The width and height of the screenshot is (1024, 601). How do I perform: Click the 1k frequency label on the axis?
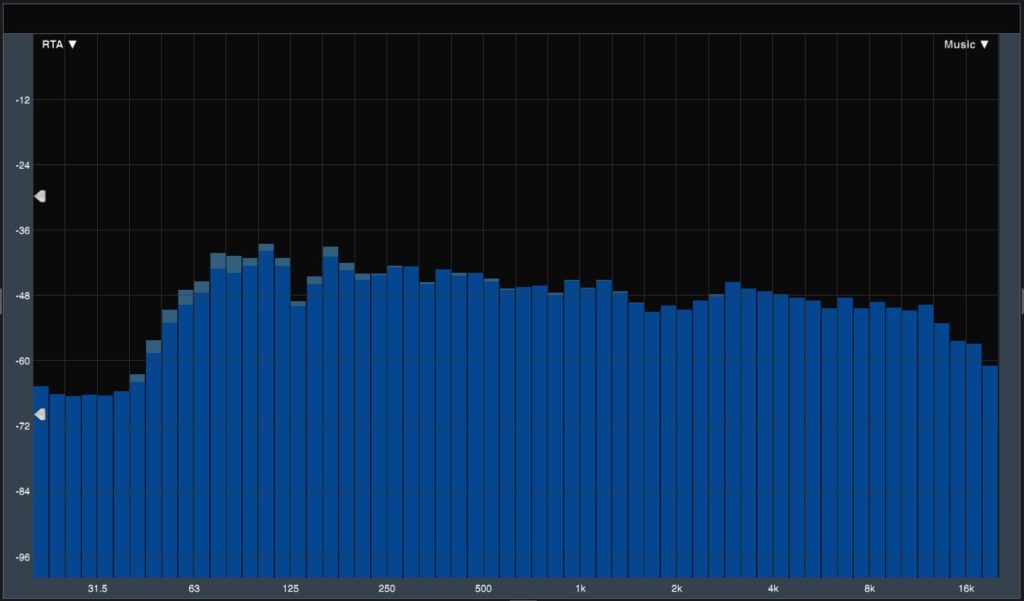click(x=580, y=588)
